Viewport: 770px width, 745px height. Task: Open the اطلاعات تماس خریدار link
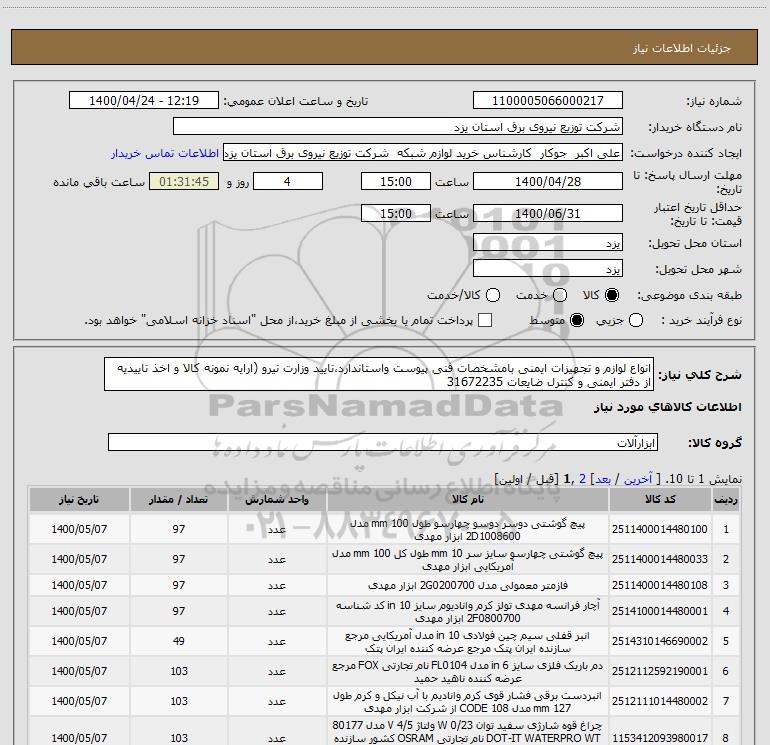165,153
